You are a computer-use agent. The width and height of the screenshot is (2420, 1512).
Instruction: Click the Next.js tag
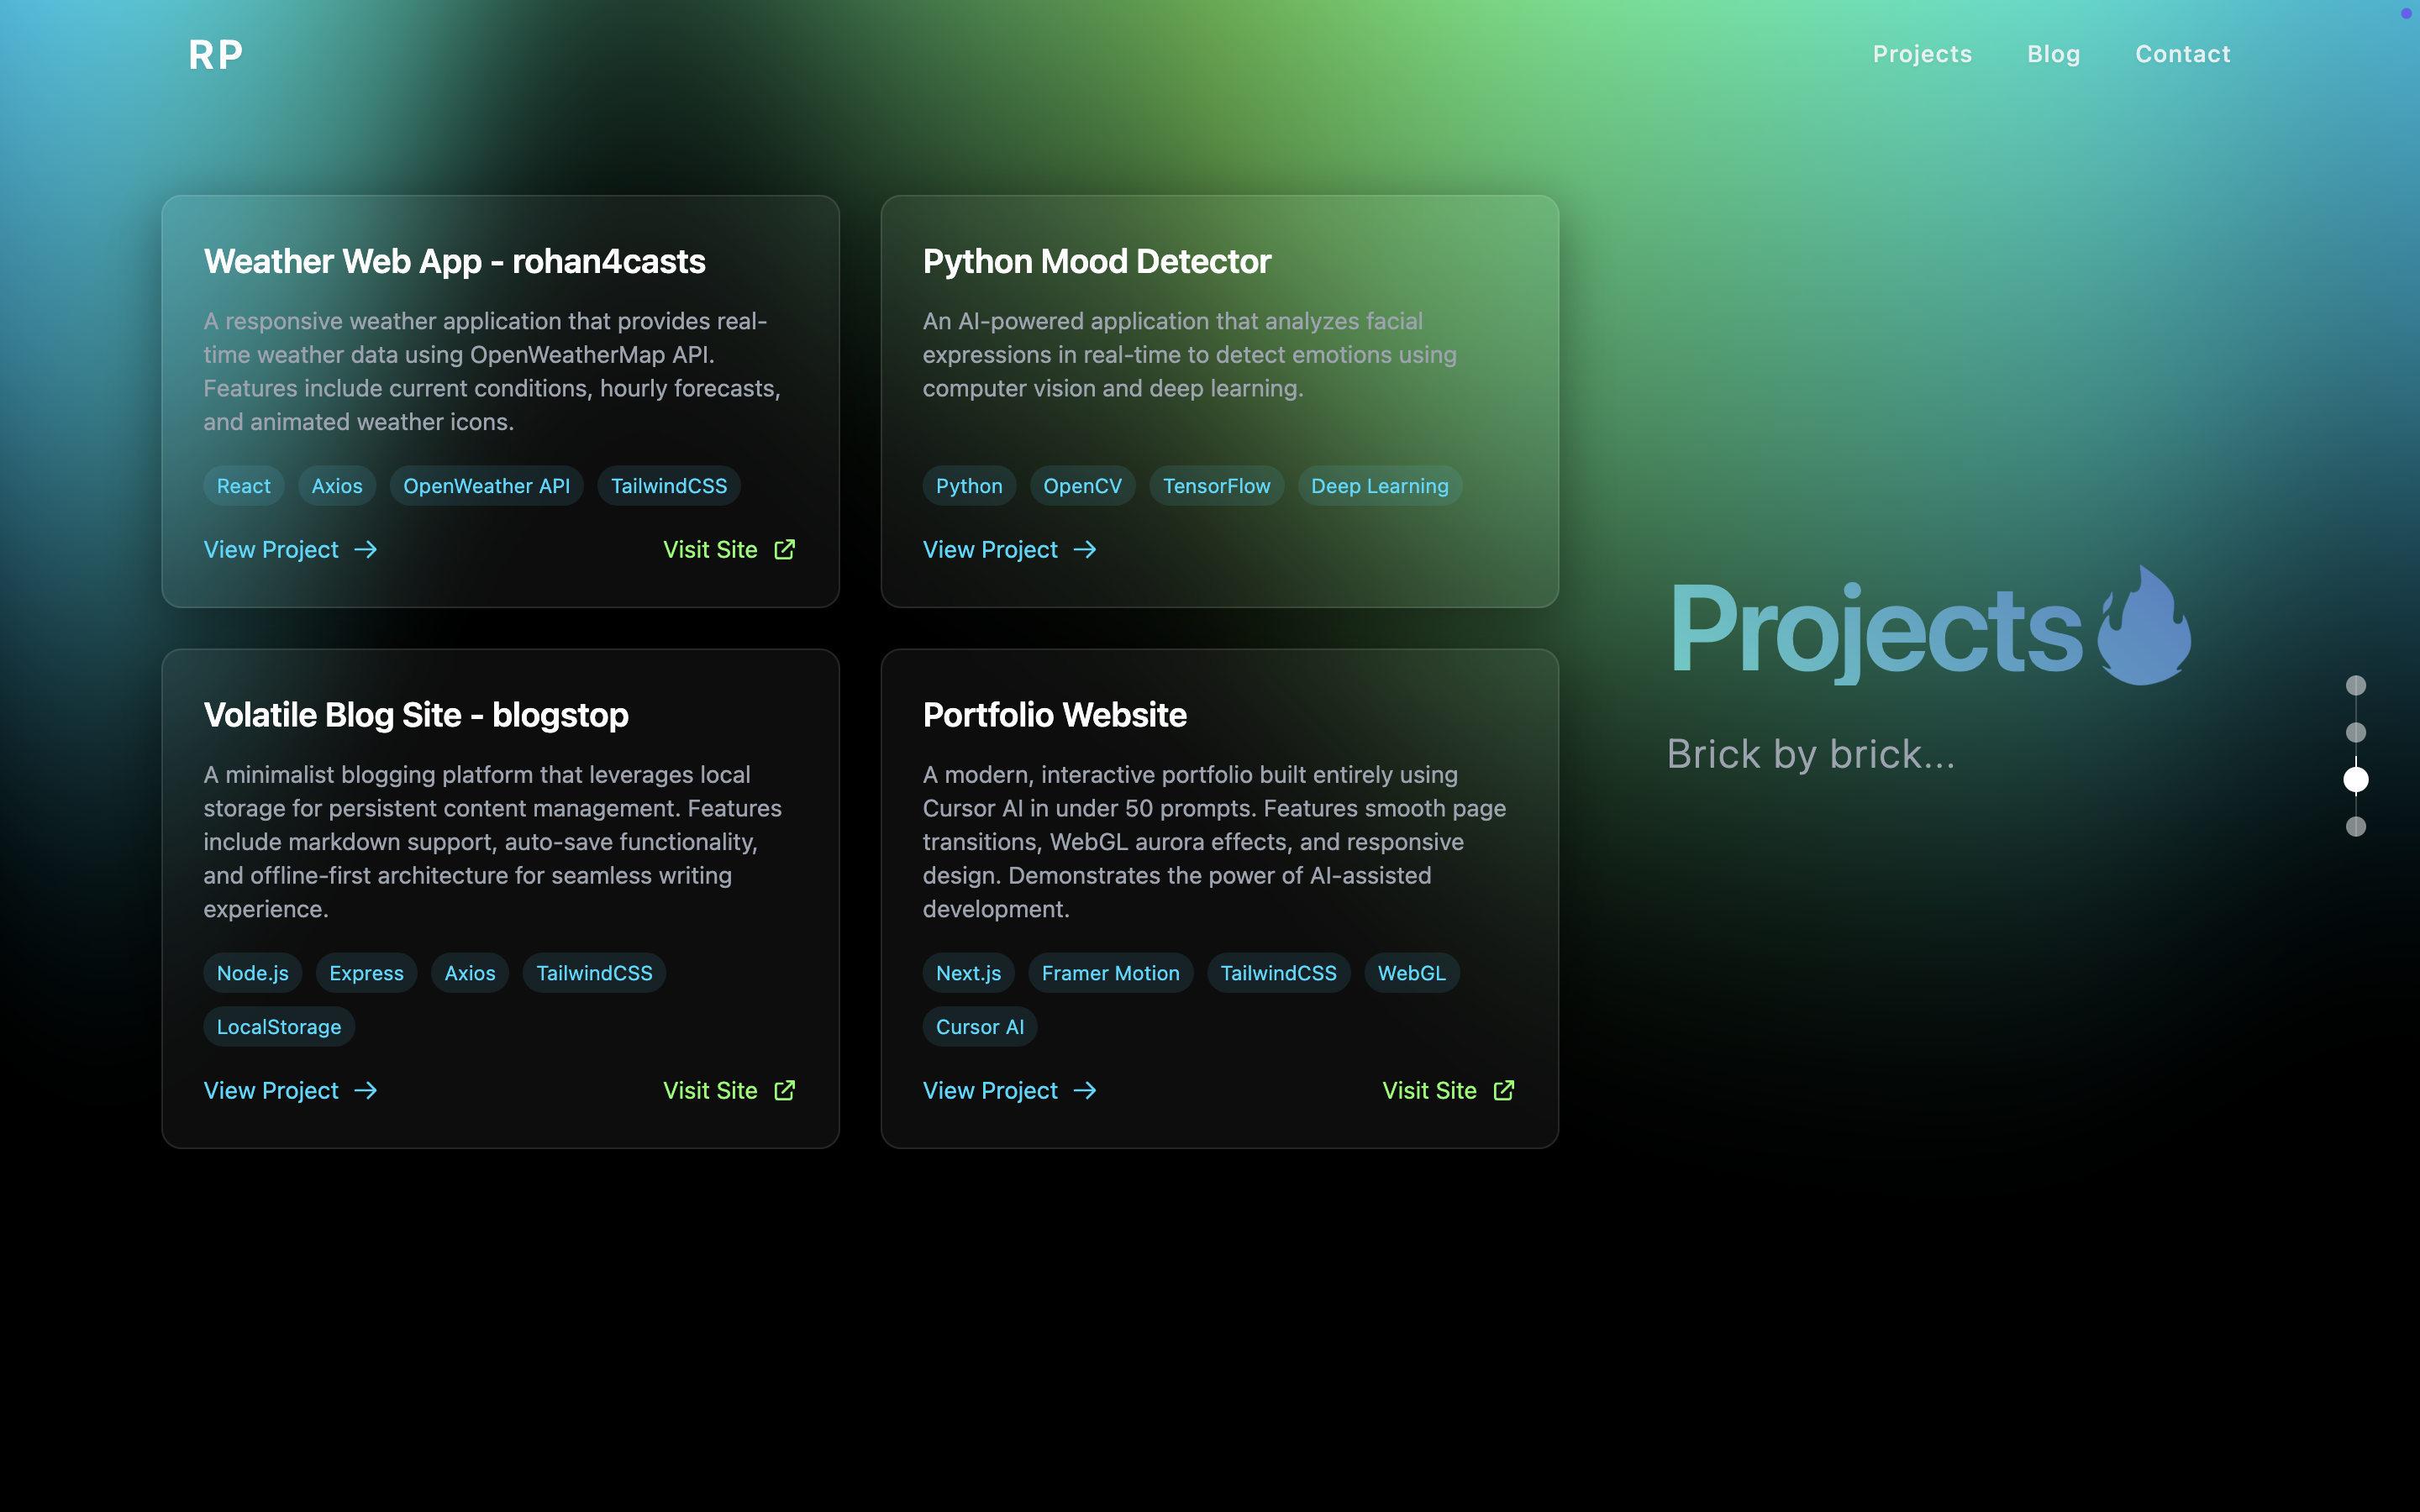click(968, 973)
